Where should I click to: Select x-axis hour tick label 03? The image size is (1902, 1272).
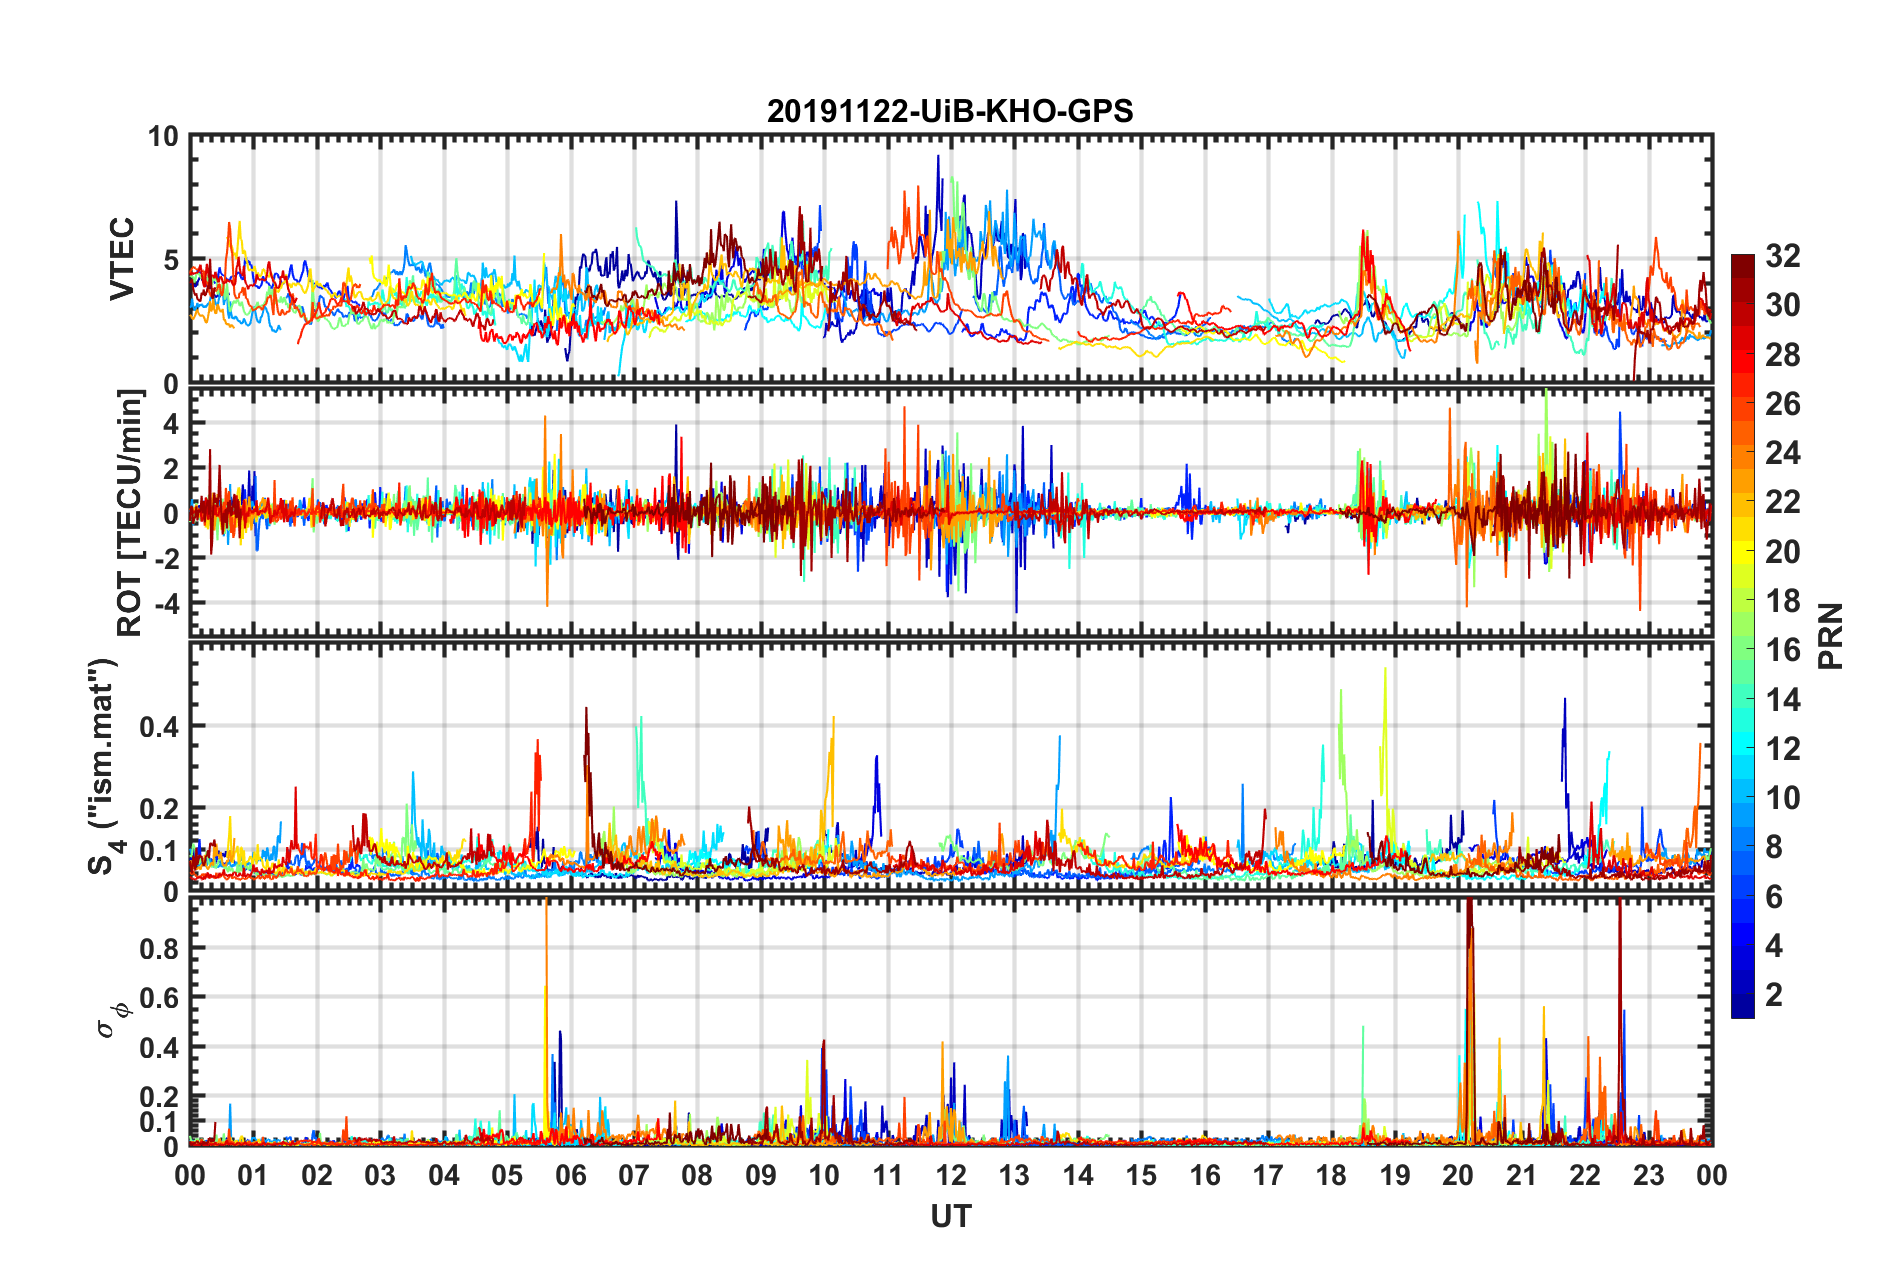click(380, 1176)
